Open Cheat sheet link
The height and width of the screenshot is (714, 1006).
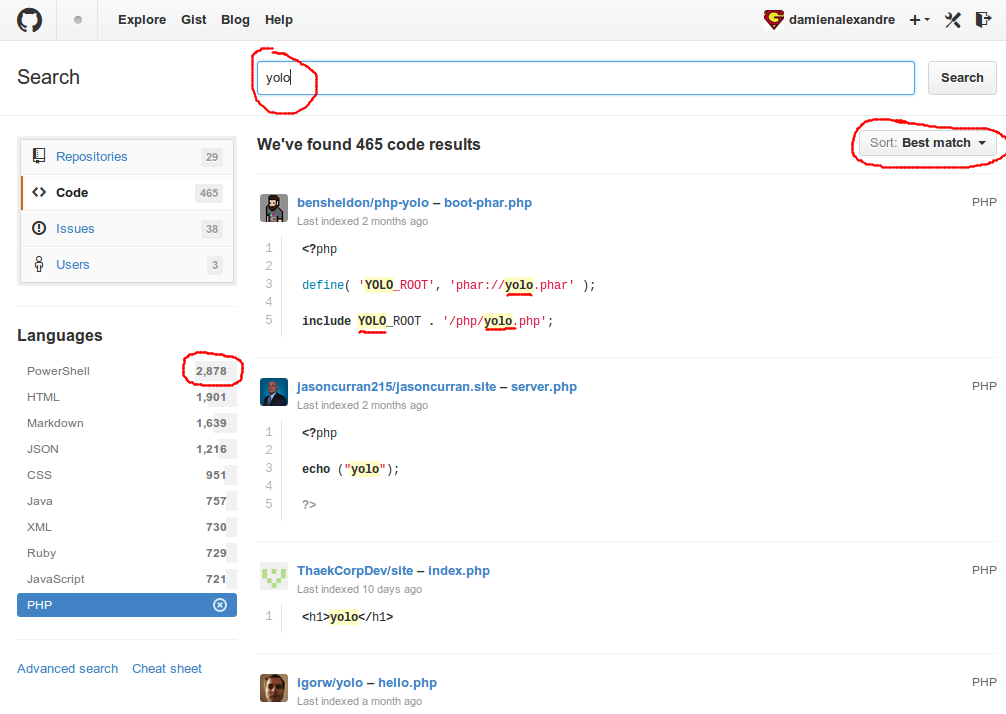tap(167, 668)
